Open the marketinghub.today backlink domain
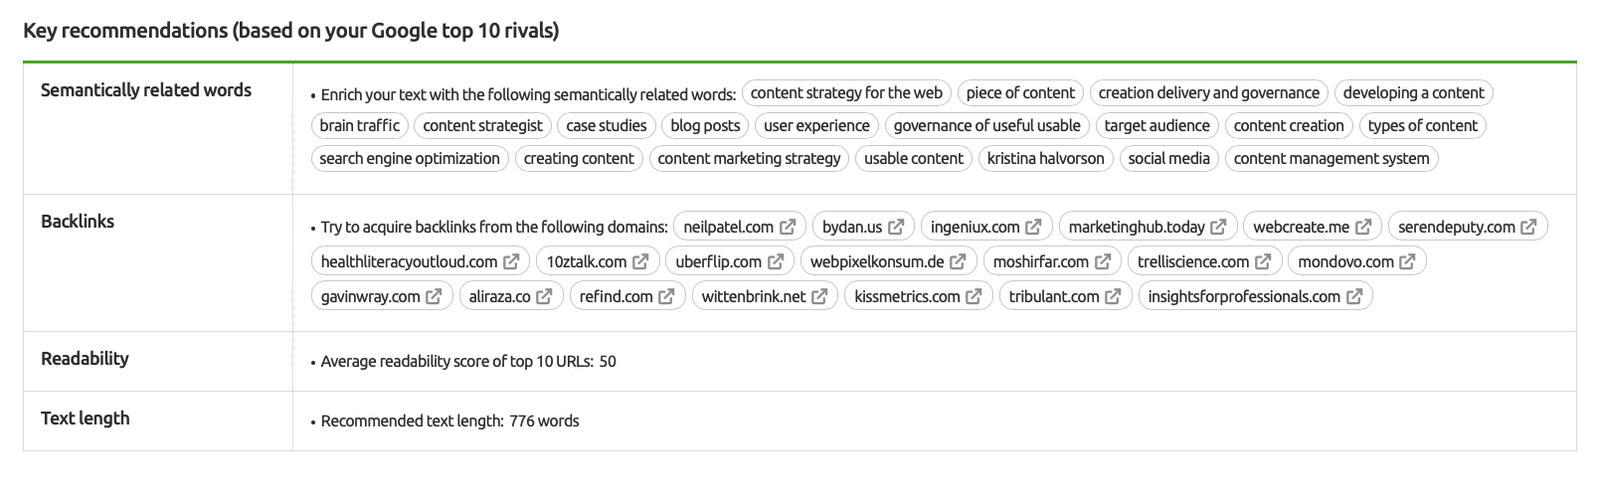The width and height of the screenshot is (1600, 483). click(x=1136, y=227)
